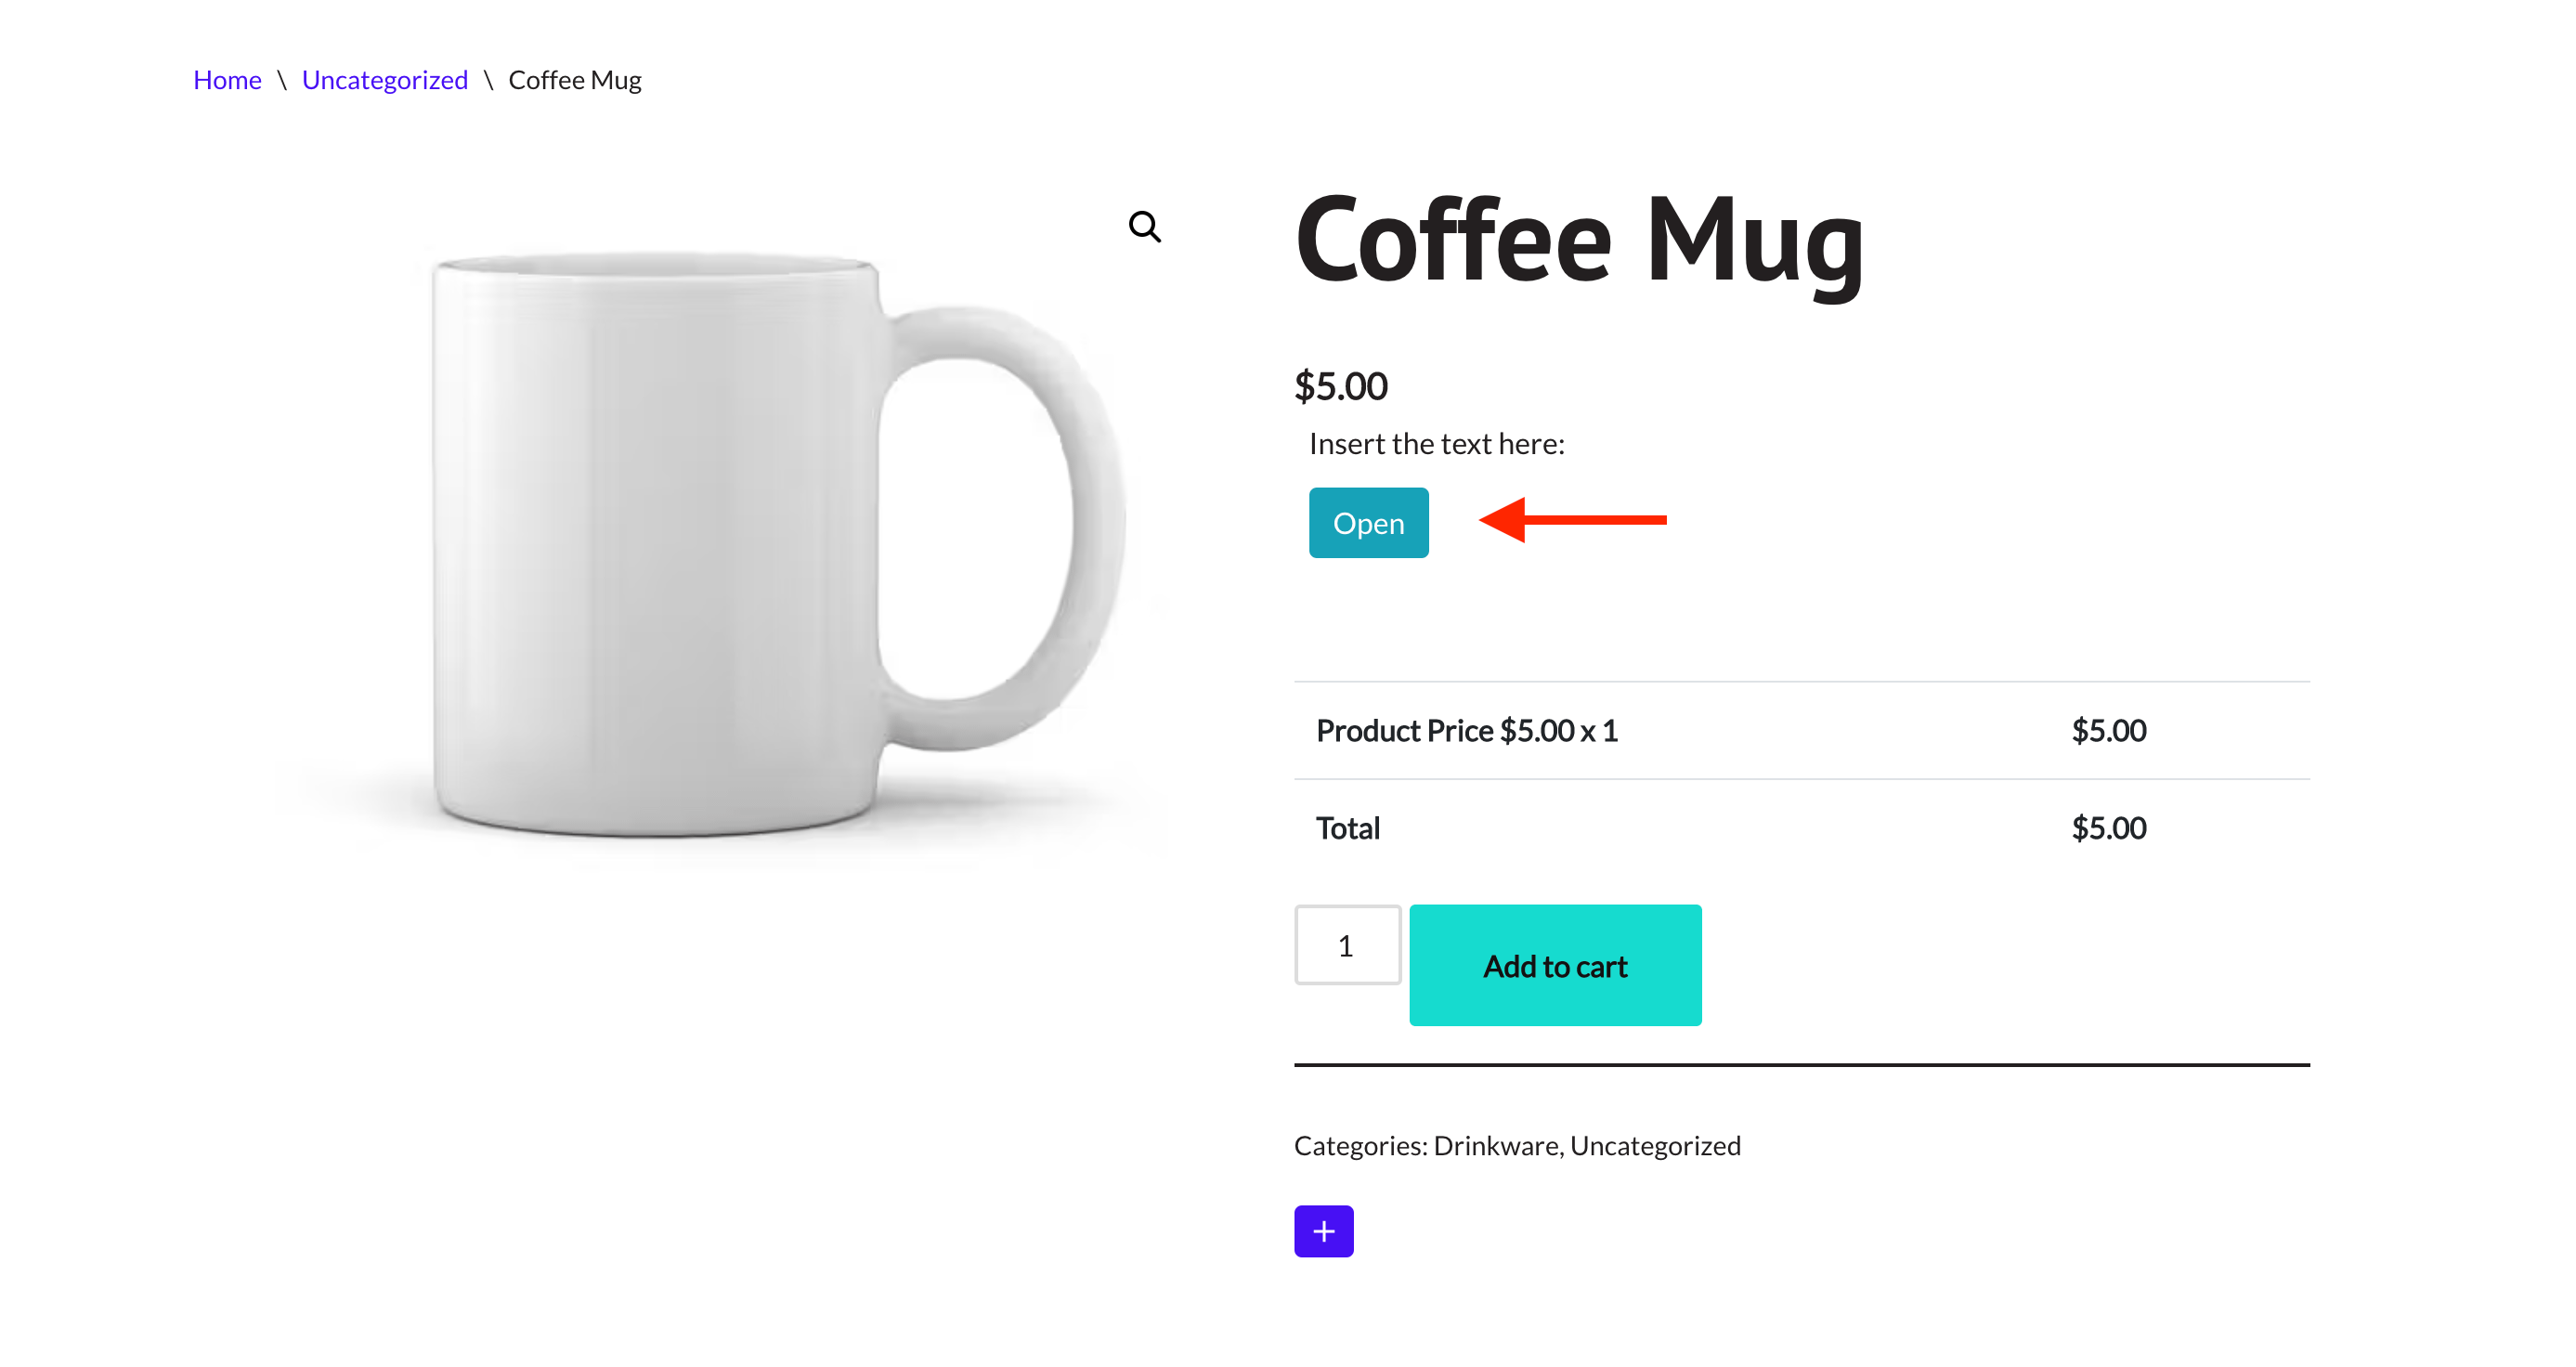Viewport: 2576px width, 1367px height.
Task: Open Uncategorized breadcrumb link
Action: [384, 80]
